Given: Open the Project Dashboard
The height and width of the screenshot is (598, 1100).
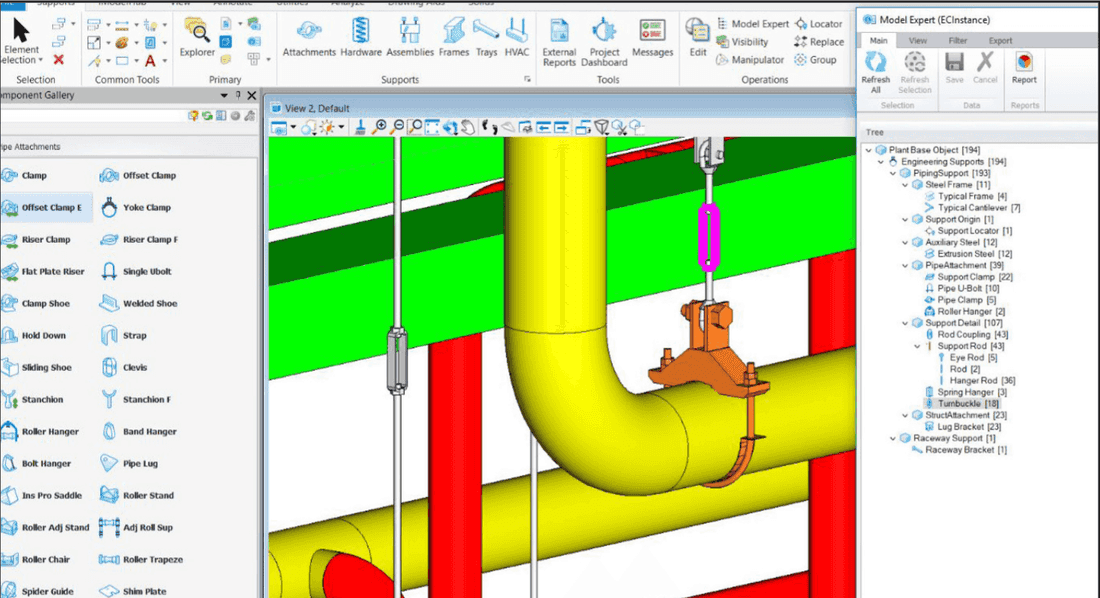Looking at the screenshot, I should tap(604, 43).
